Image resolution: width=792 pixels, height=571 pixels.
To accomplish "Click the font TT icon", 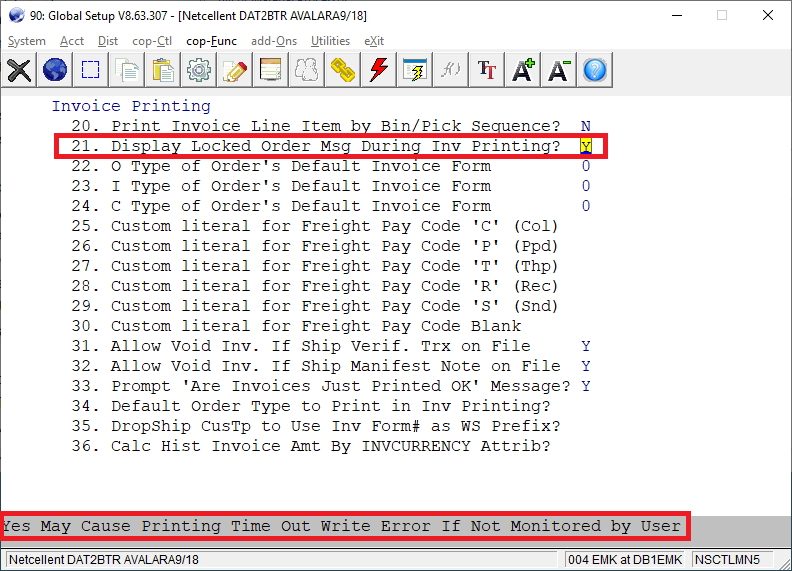I will pos(487,70).
